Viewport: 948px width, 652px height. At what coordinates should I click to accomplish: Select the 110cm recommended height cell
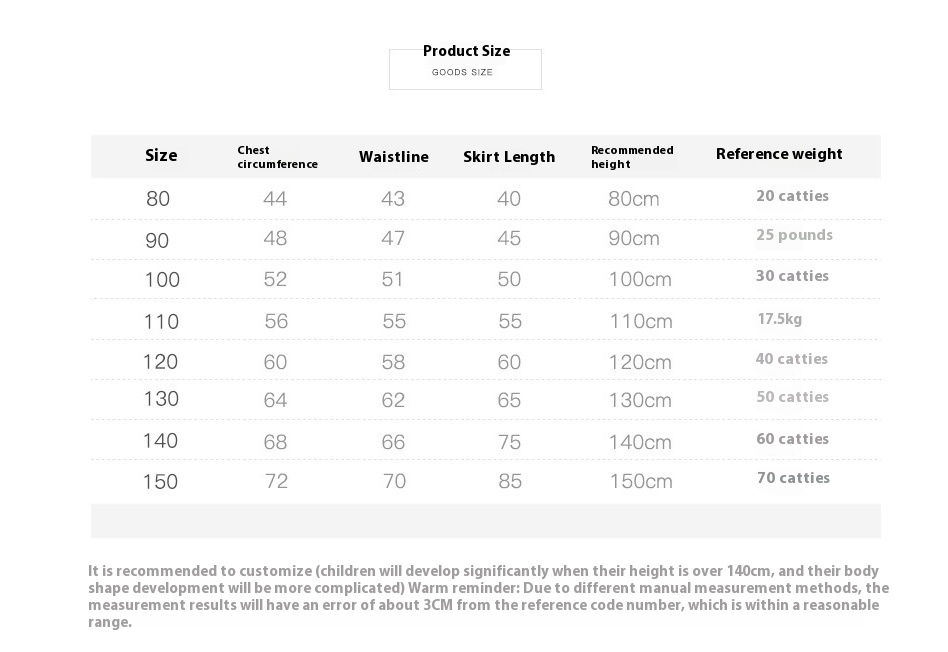pos(641,321)
